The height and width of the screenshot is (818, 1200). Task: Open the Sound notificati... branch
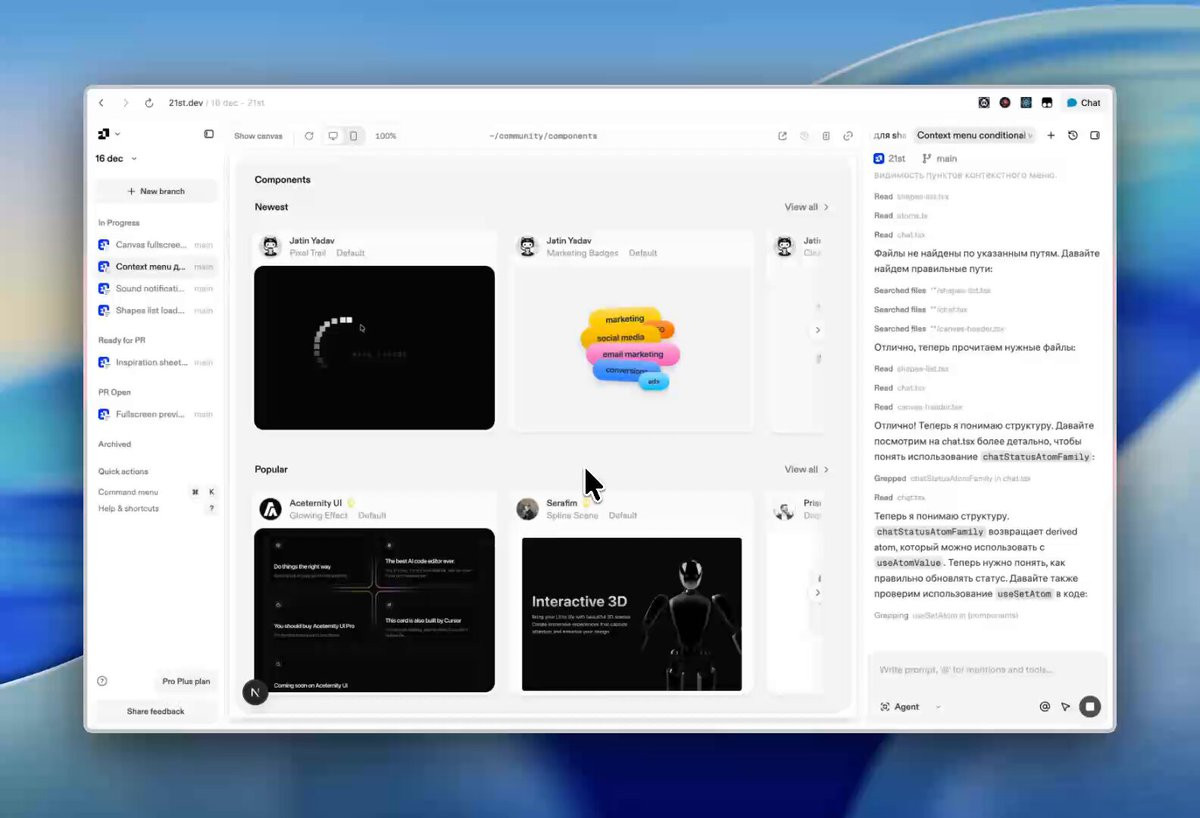156,289
